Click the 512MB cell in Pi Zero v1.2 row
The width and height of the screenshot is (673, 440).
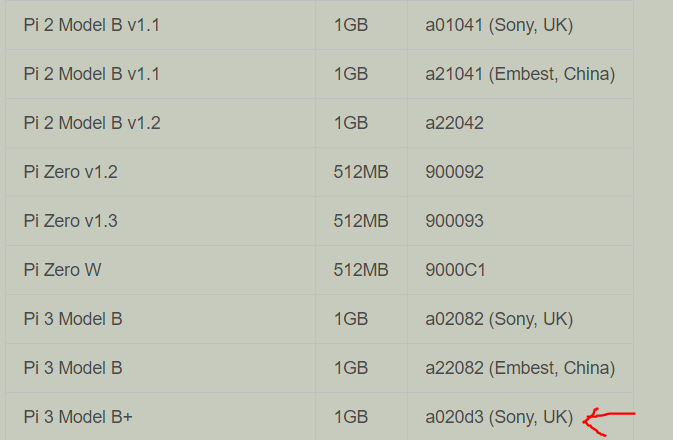tap(361, 172)
